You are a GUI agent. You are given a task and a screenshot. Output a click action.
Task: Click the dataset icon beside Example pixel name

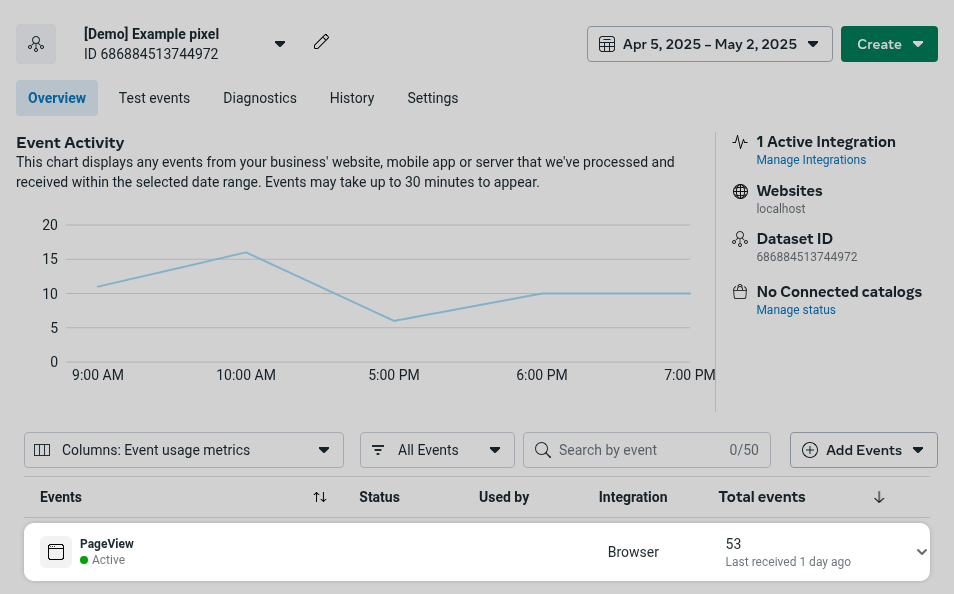tap(36, 44)
